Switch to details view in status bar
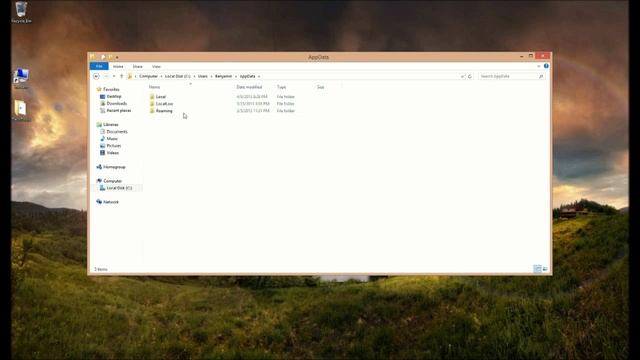Viewport: 640px width, 360px height. pos(538,269)
